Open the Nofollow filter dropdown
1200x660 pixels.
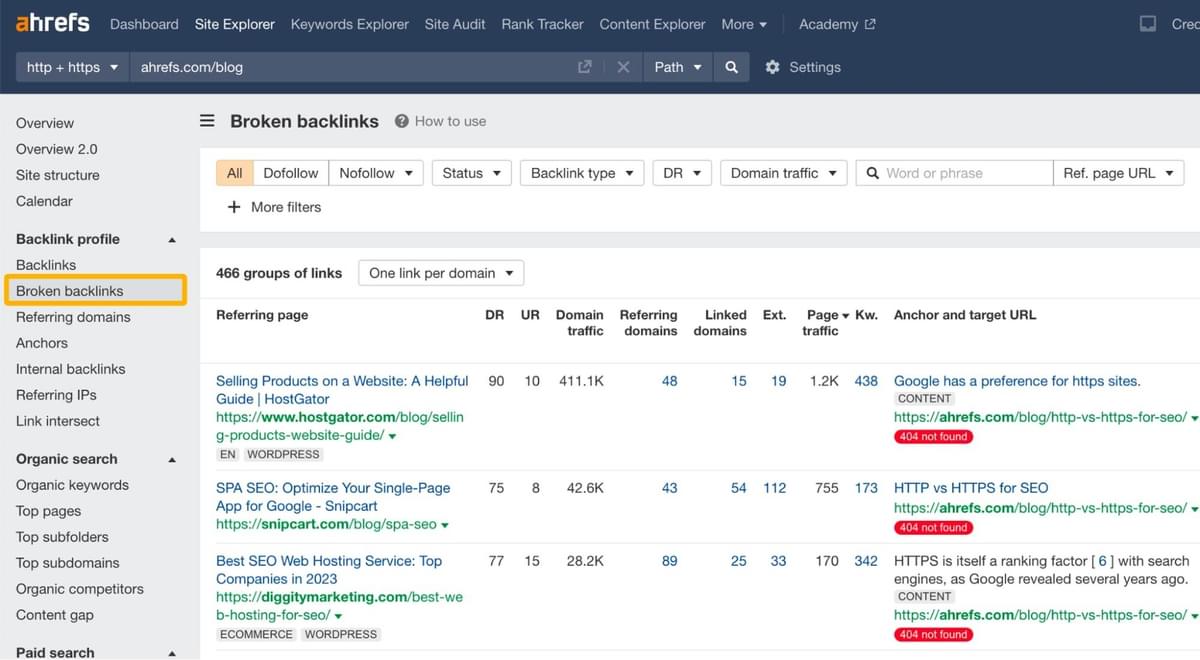(x=376, y=173)
